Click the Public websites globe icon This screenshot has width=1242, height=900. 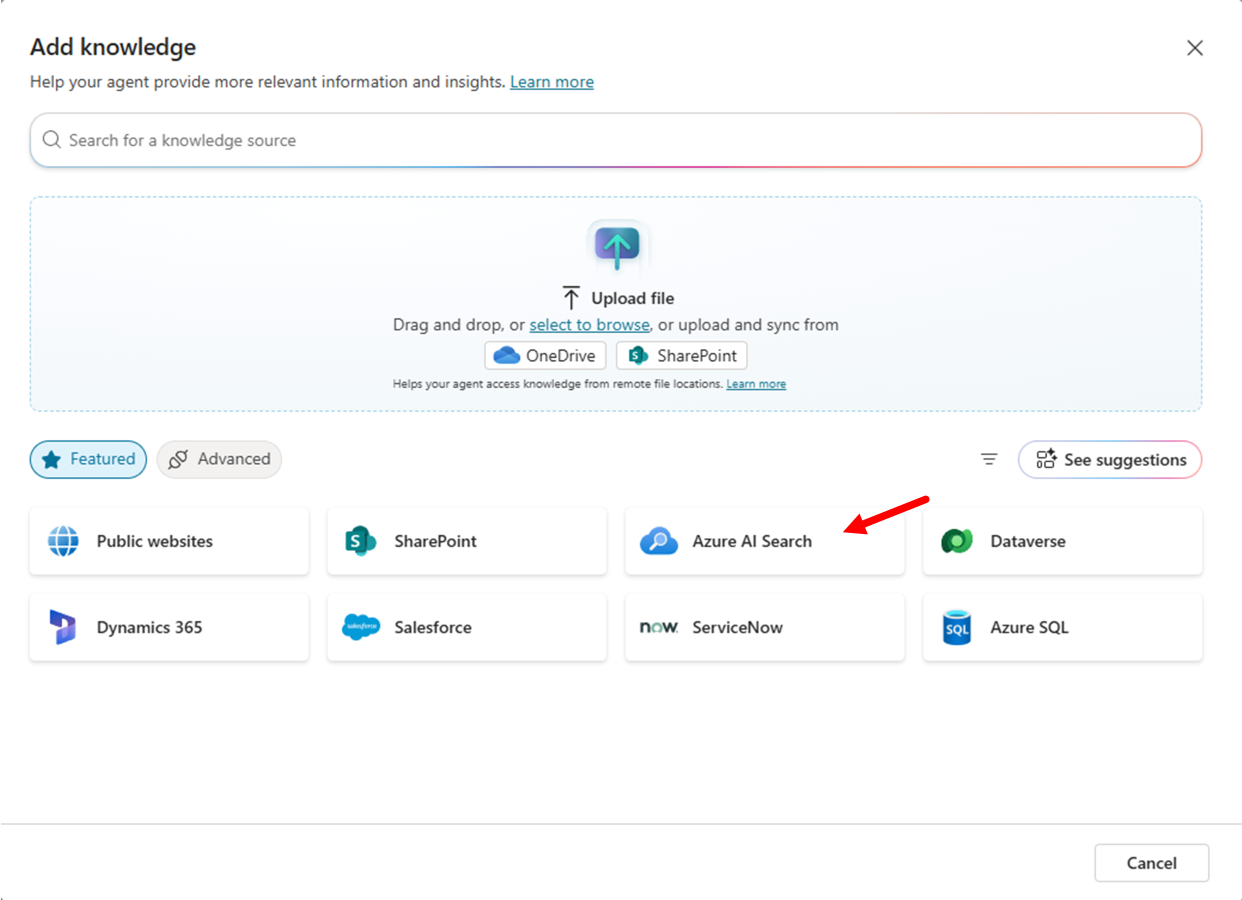[63, 541]
